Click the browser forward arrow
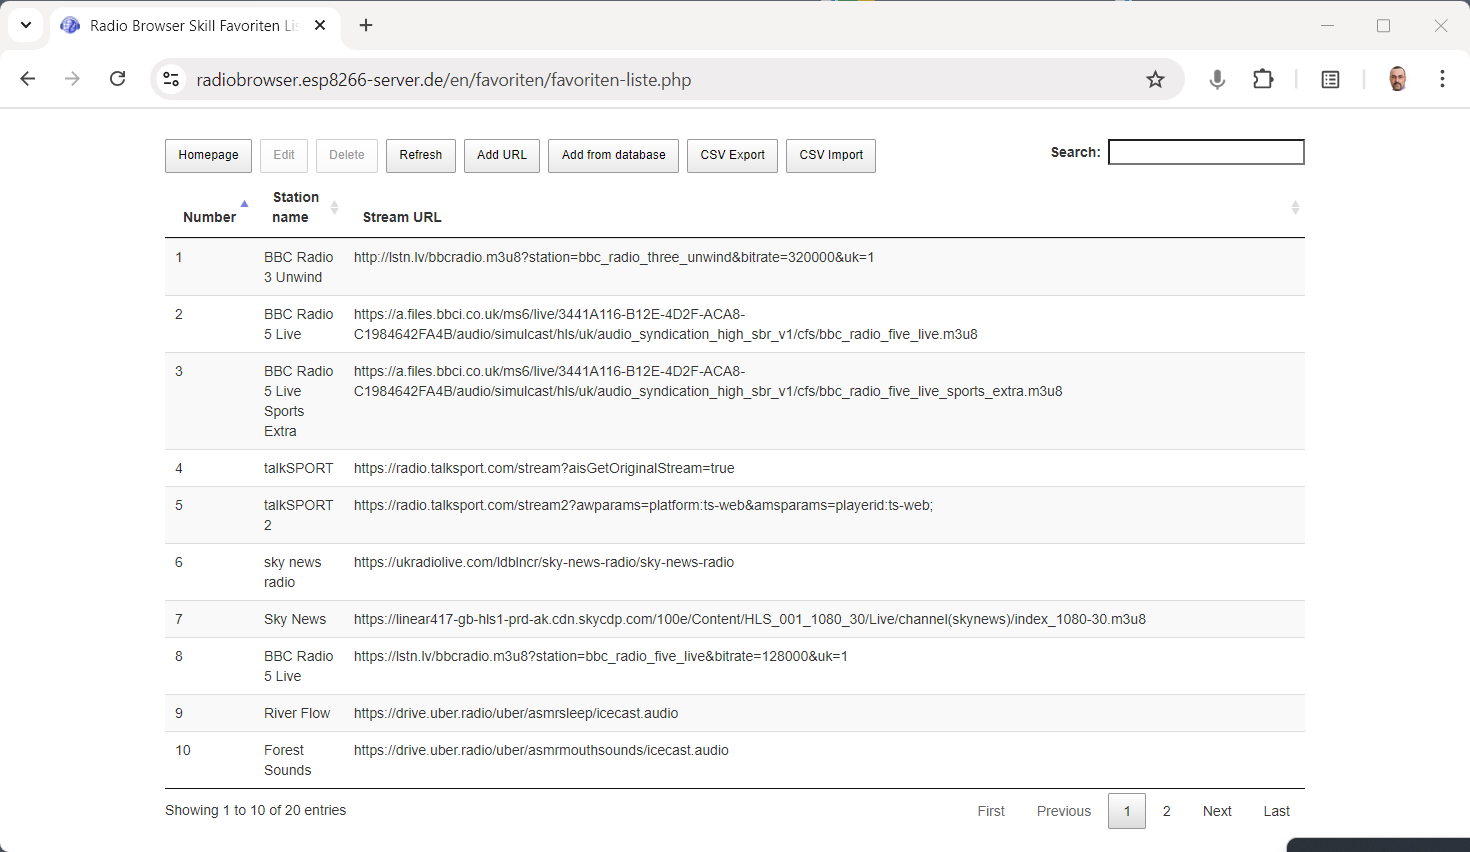Image resolution: width=1470 pixels, height=852 pixels. tap(72, 79)
